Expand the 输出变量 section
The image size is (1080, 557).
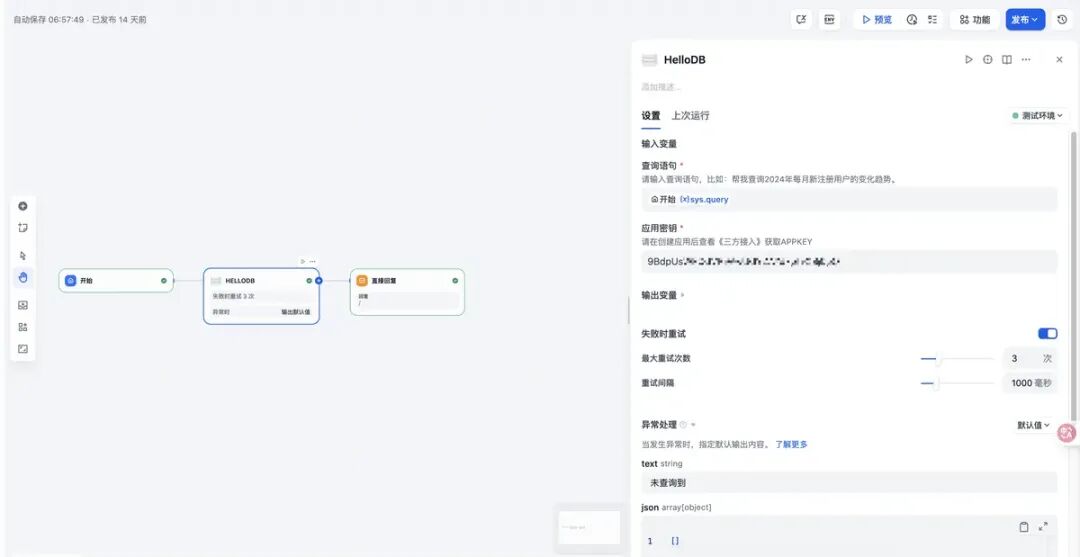click(x=663, y=295)
